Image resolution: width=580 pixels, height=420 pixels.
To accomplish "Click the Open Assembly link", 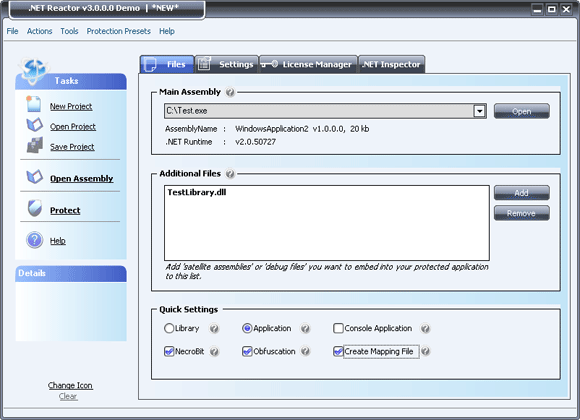I will coord(82,179).
